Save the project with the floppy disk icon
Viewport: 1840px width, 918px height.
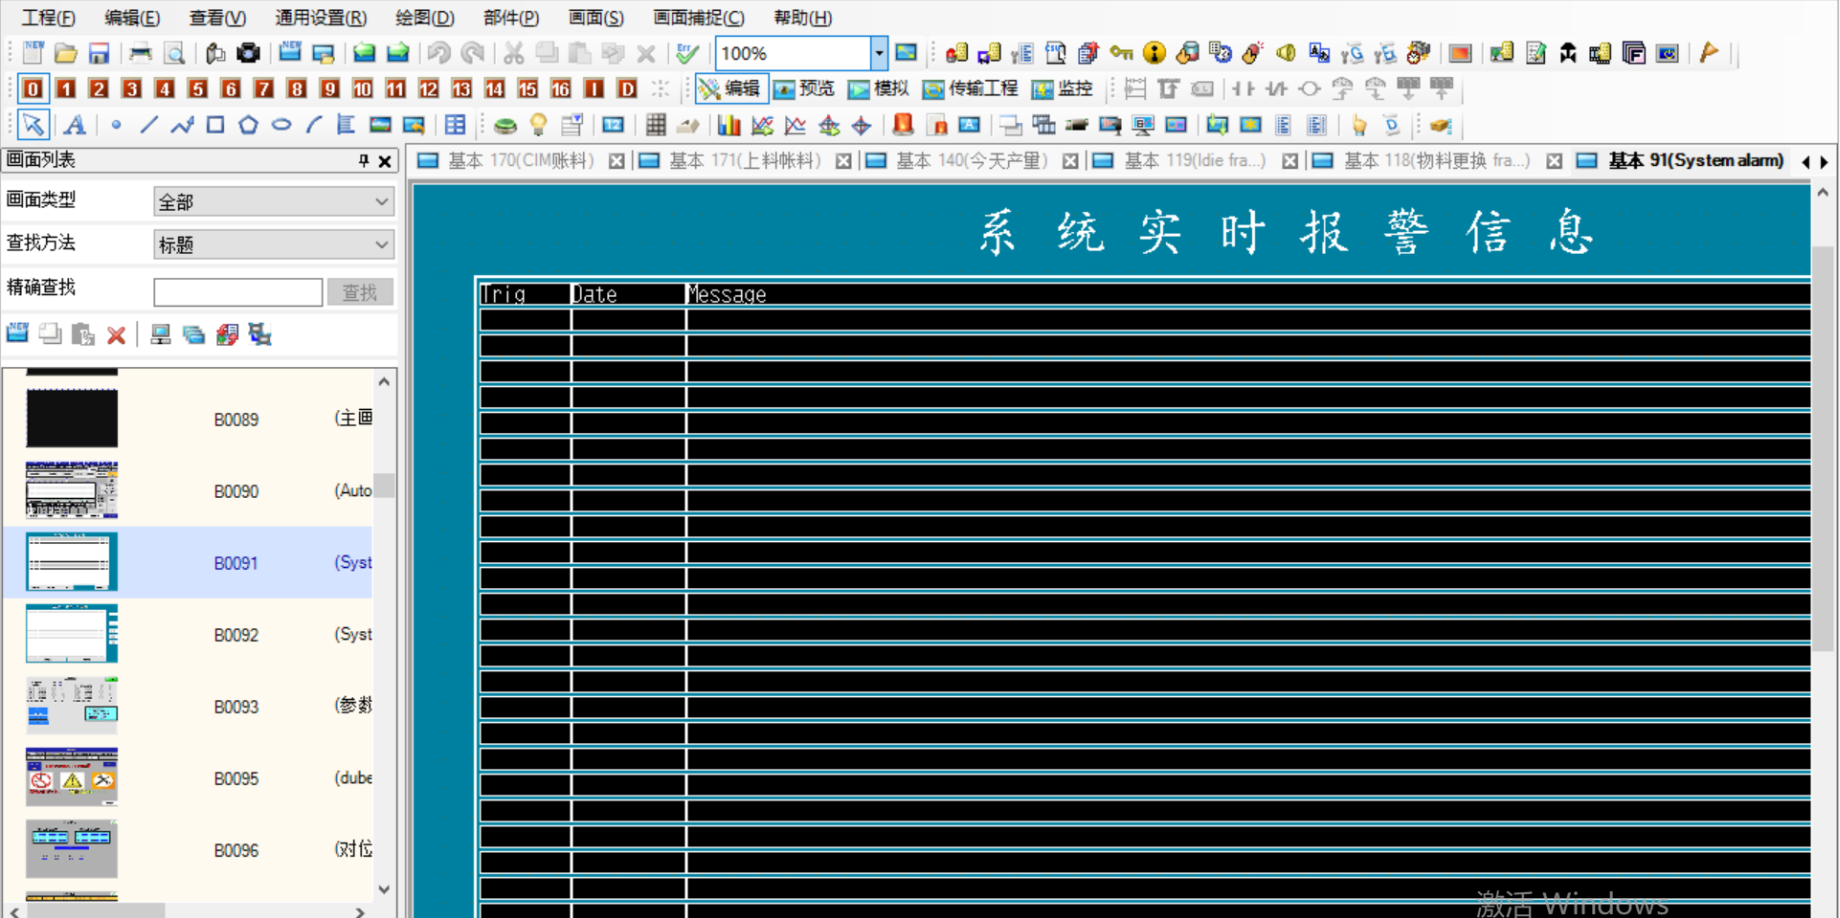pyautogui.click(x=98, y=53)
